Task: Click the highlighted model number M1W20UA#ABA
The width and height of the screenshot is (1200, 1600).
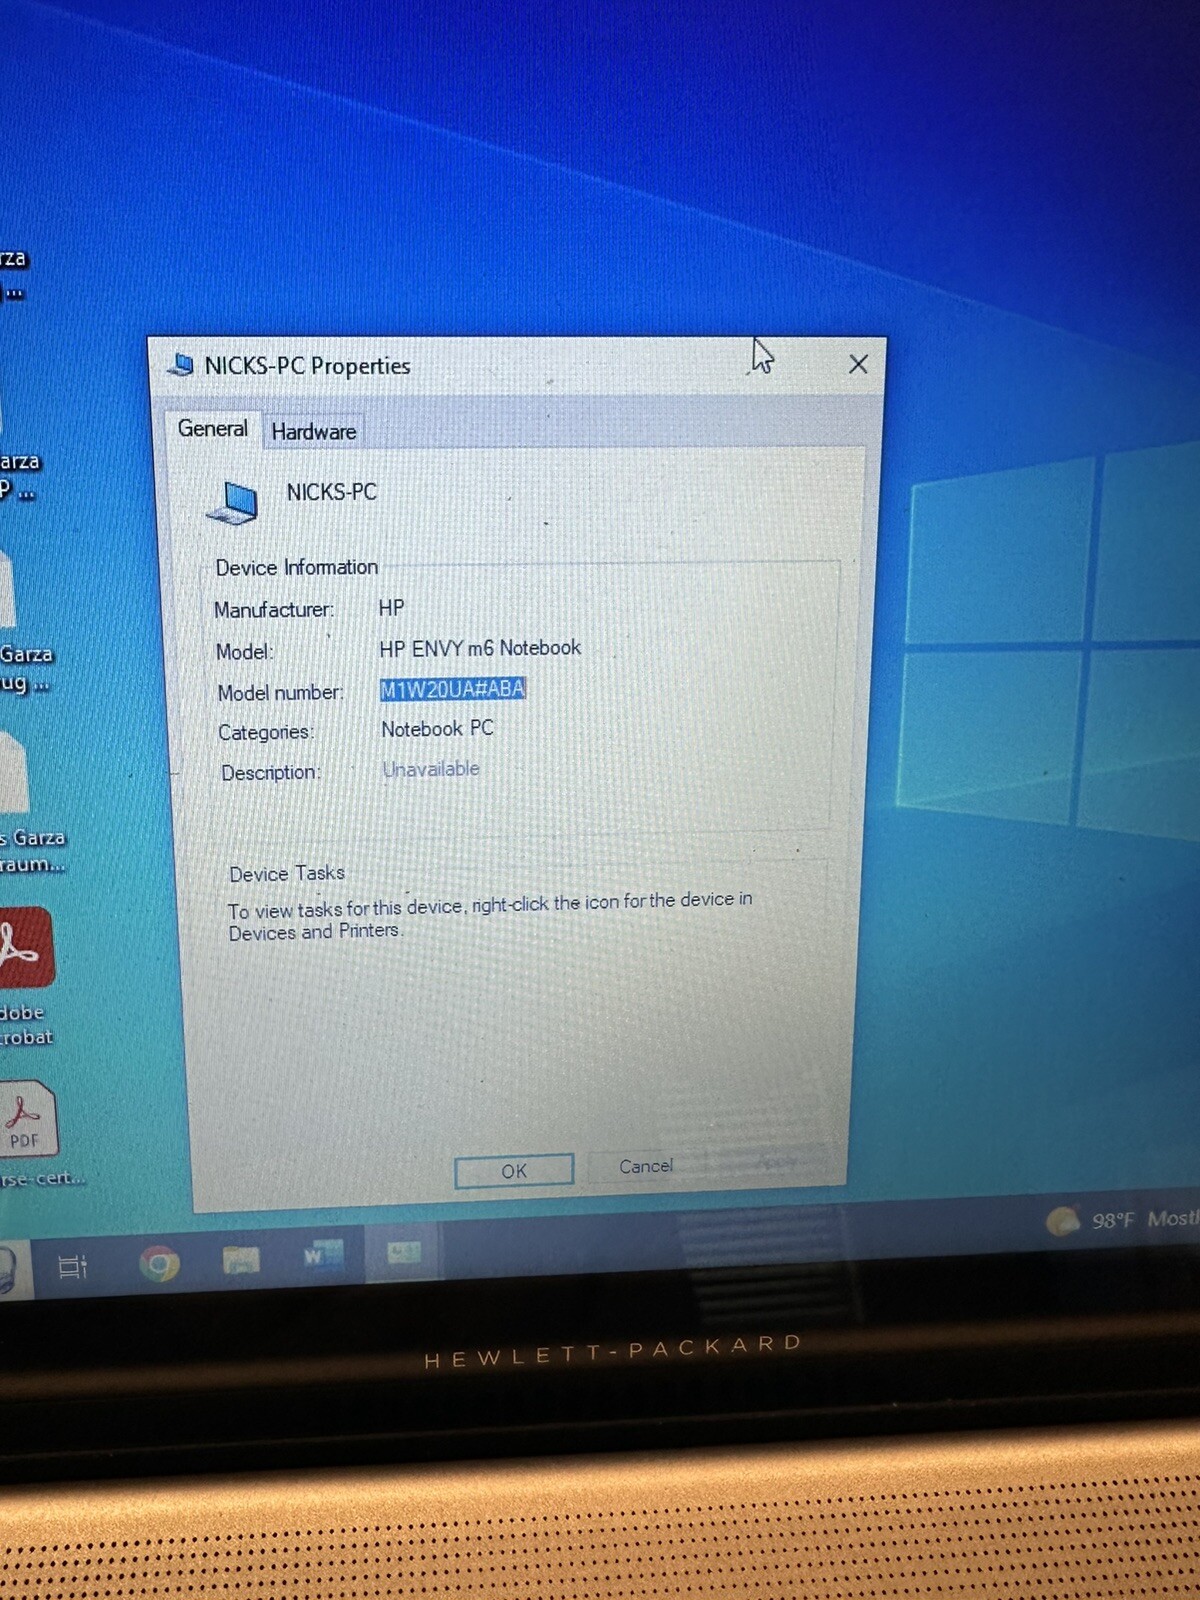Action: pyautogui.click(x=453, y=689)
